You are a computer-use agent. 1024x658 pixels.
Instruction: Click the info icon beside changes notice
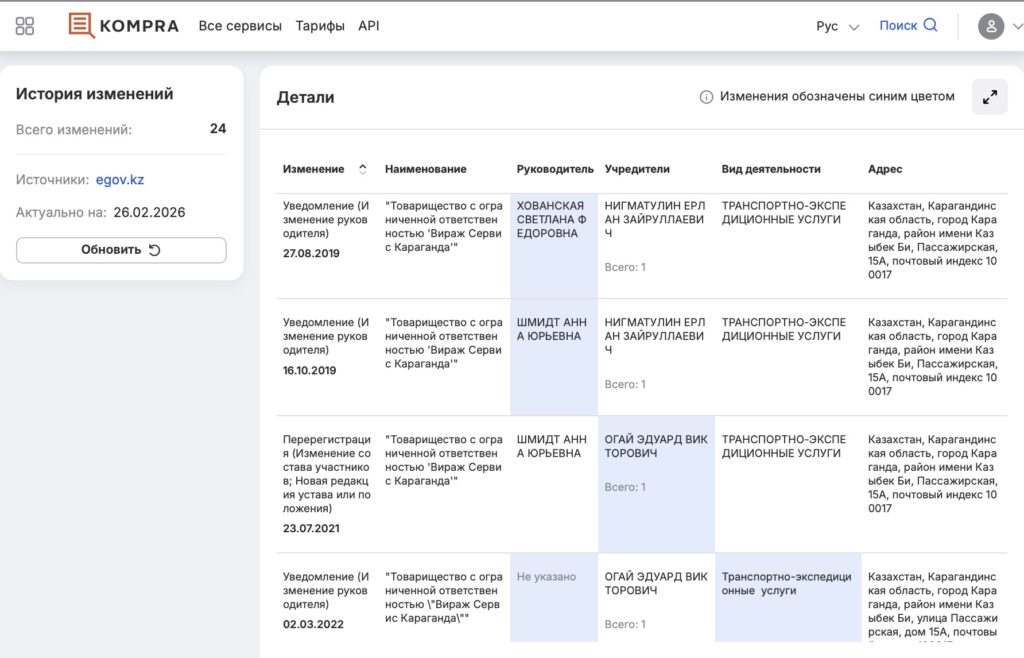[706, 97]
